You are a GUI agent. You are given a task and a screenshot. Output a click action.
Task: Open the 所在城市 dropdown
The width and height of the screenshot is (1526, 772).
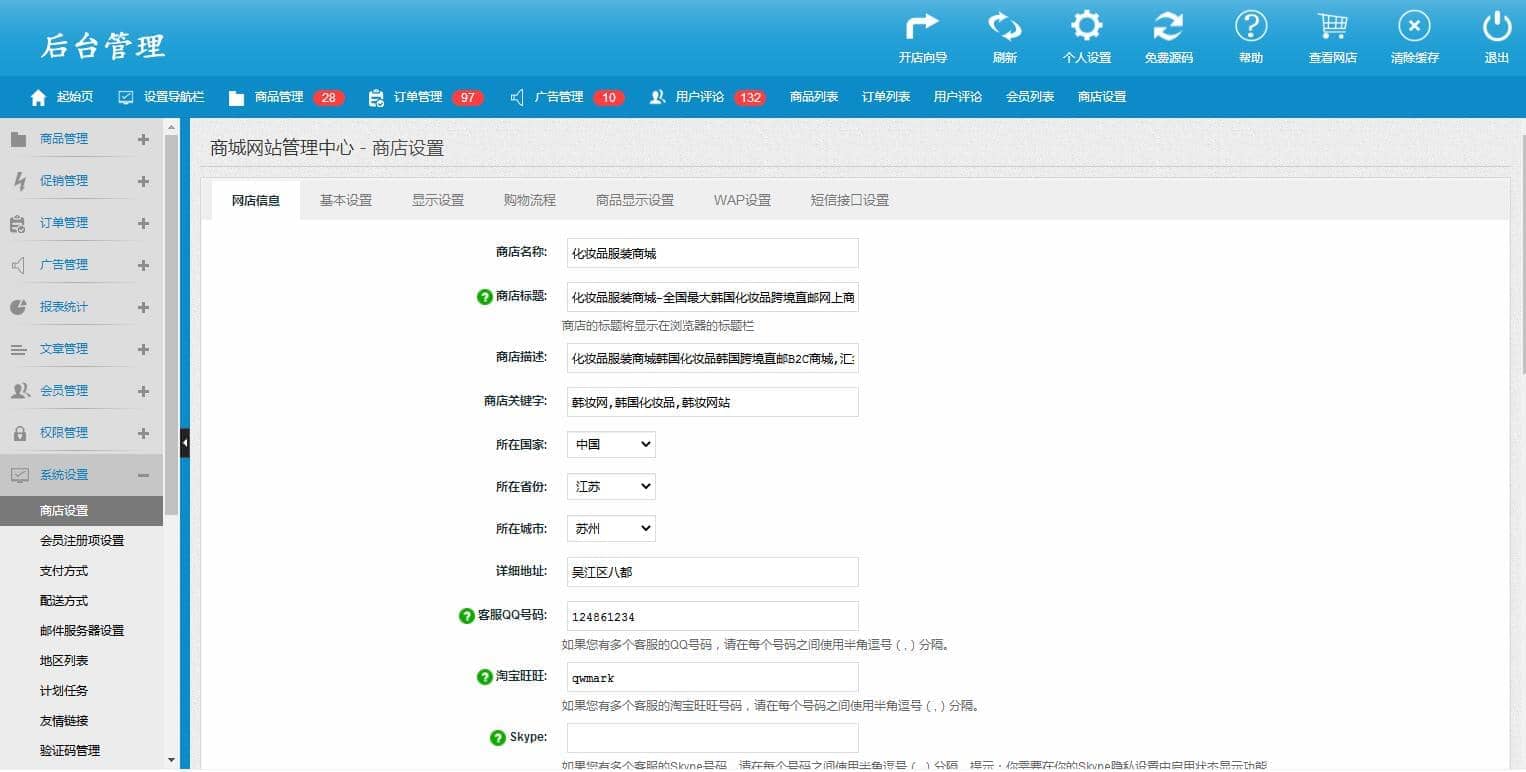611,528
